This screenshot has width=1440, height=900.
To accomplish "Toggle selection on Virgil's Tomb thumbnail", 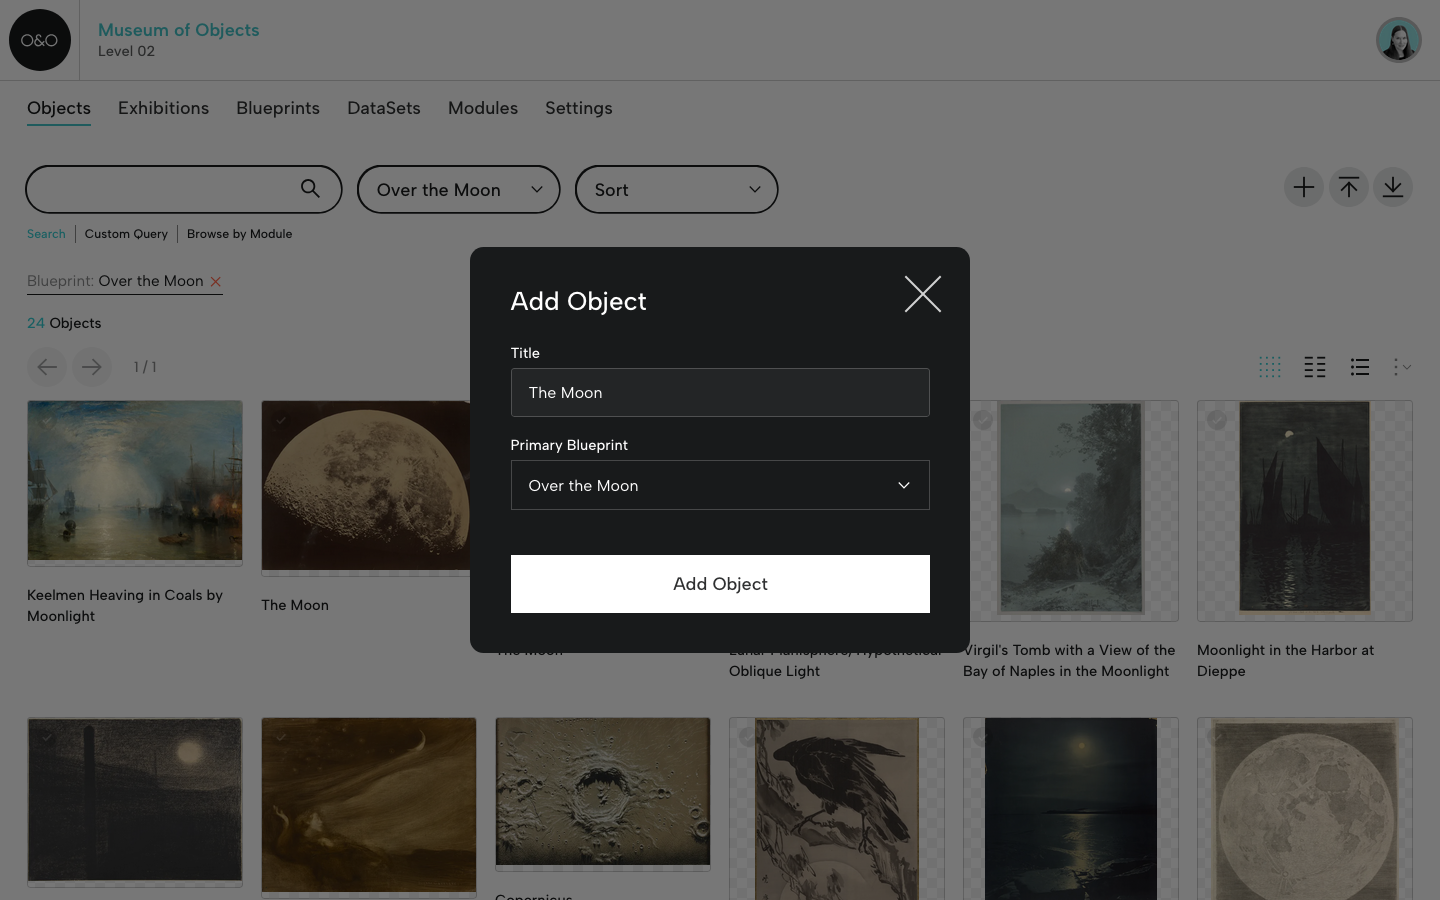I will (x=983, y=421).
